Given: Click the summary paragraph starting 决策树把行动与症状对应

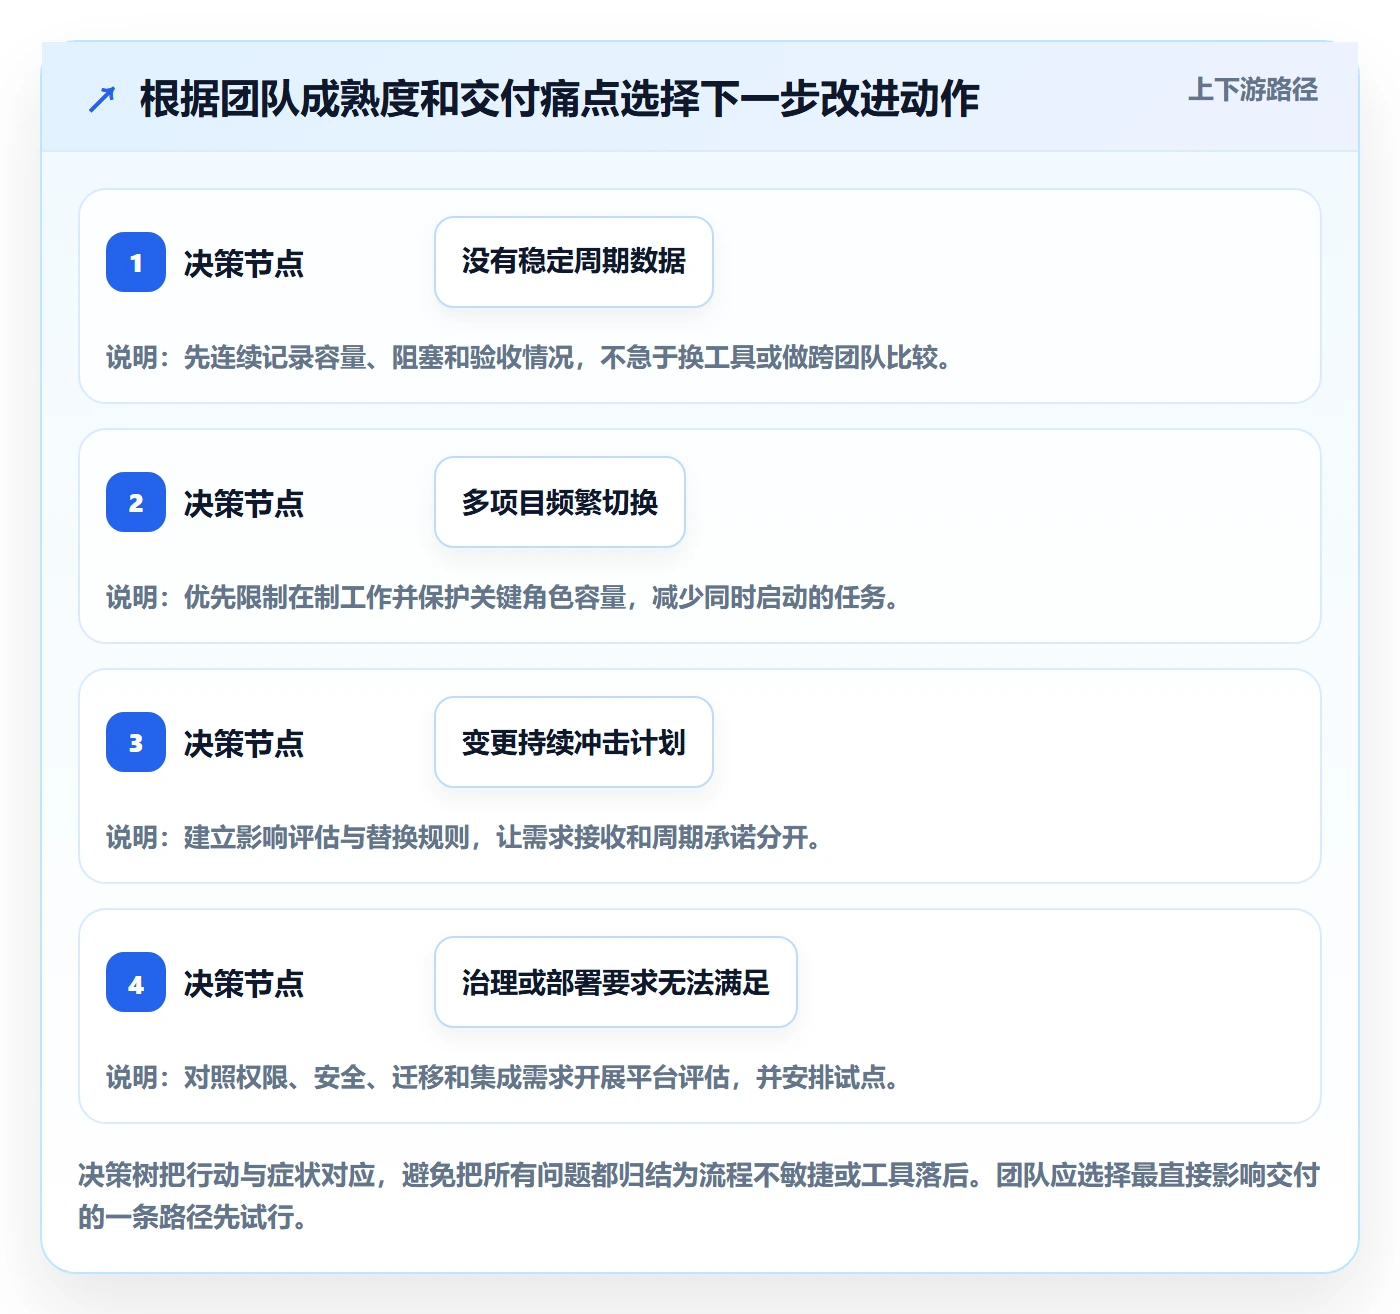Looking at the screenshot, I should (699, 1195).
